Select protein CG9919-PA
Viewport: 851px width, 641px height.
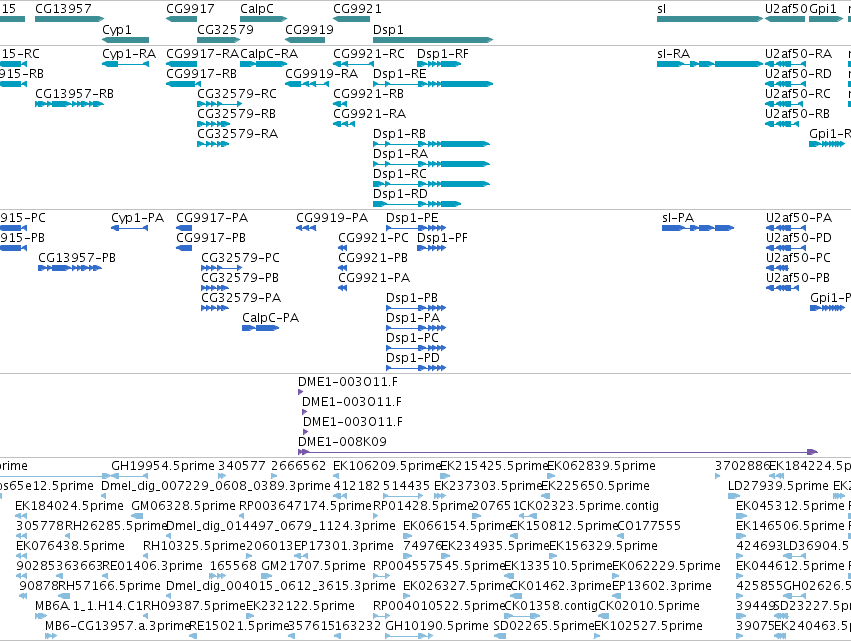(x=332, y=218)
